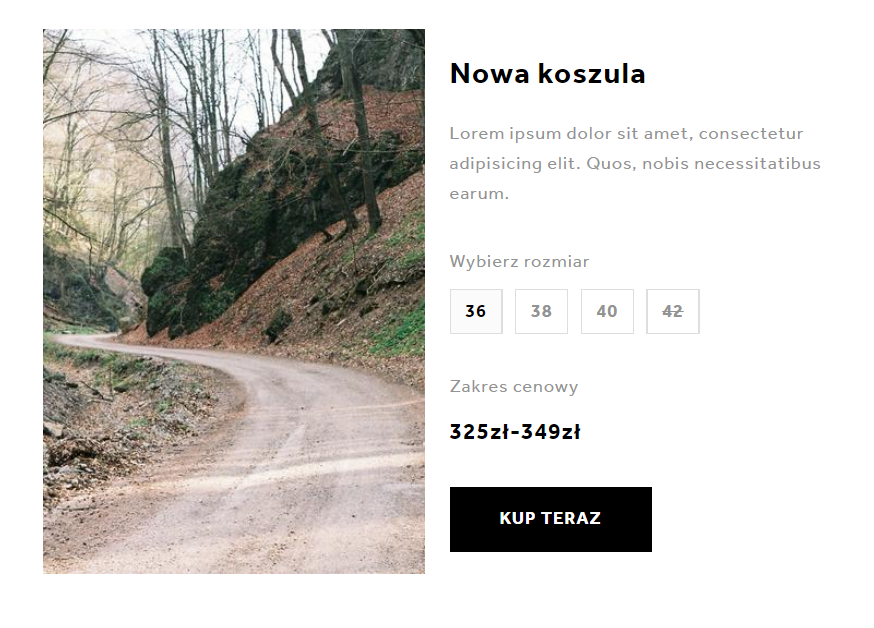Viewport: 874px width, 628px height.
Task: Click the Zakres cenowy label
Action: click(514, 387)
